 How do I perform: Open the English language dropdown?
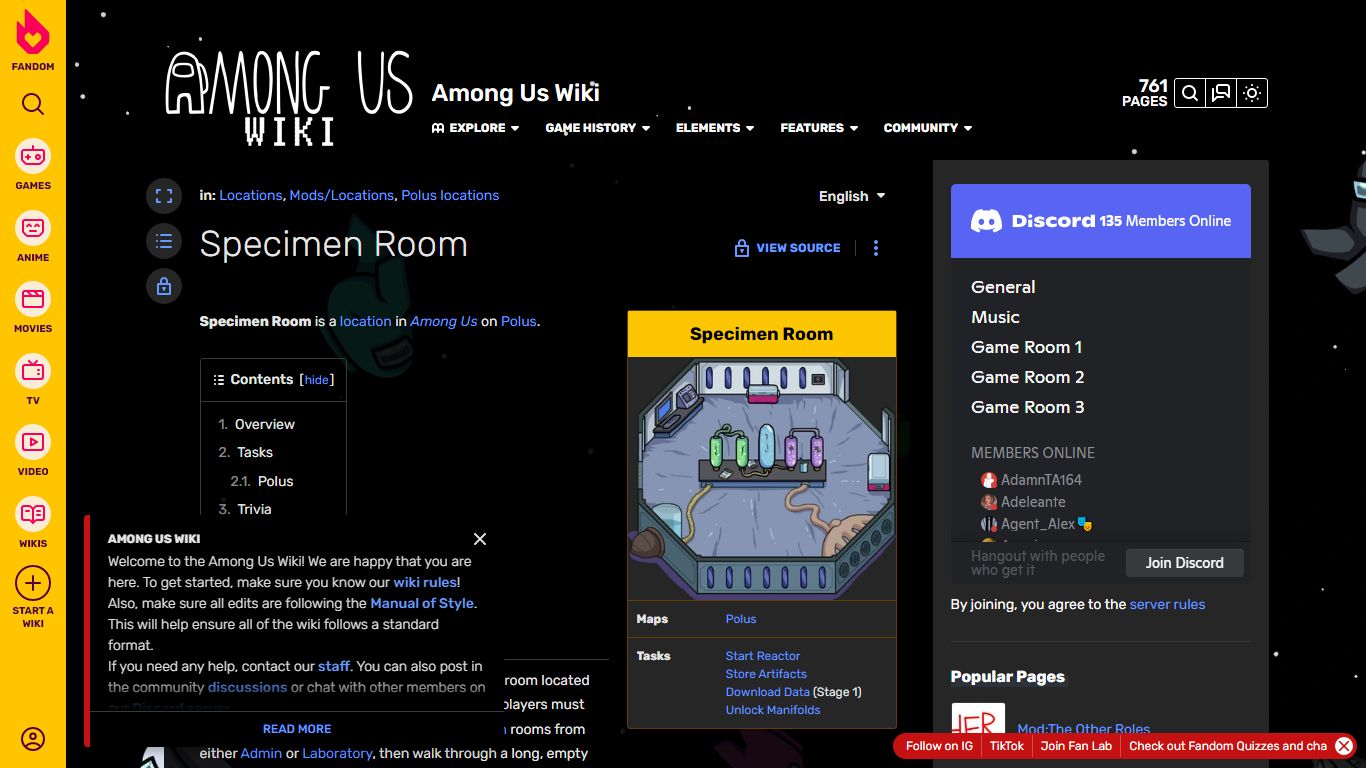click(x=852, y=196)
